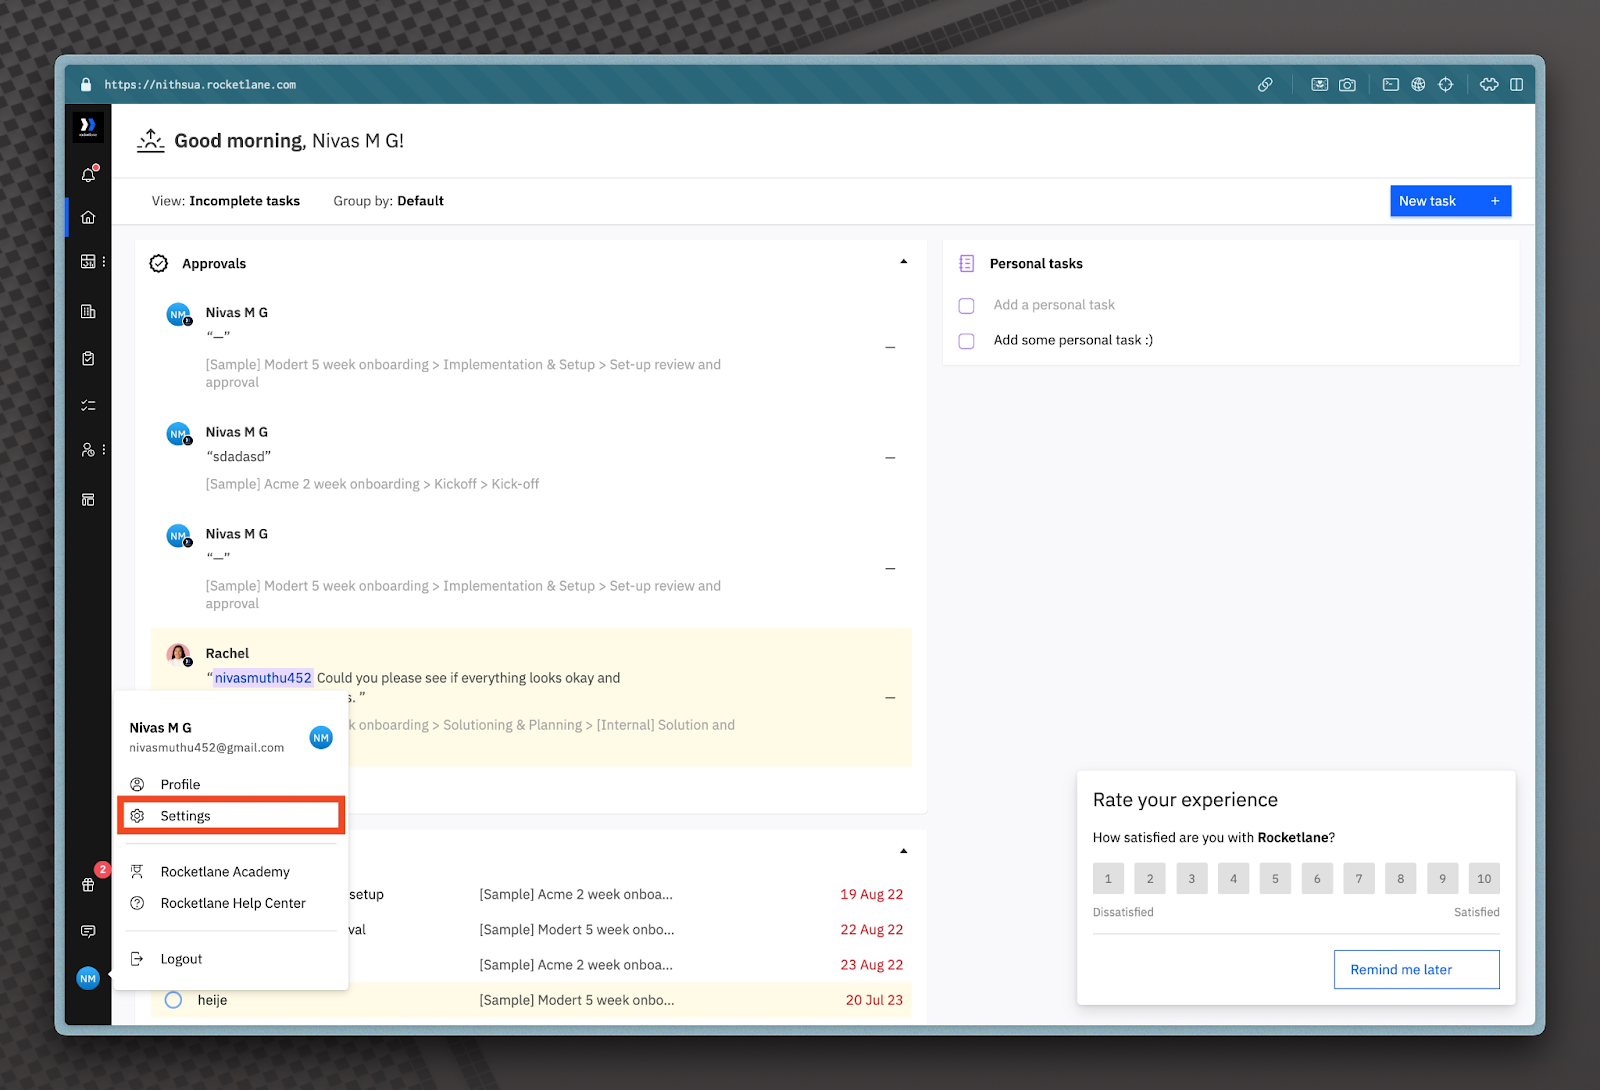The width and height of the screenshot is (1600, 1090).
Task: Open the gift box what's new icon
Action: pos(88,884)
